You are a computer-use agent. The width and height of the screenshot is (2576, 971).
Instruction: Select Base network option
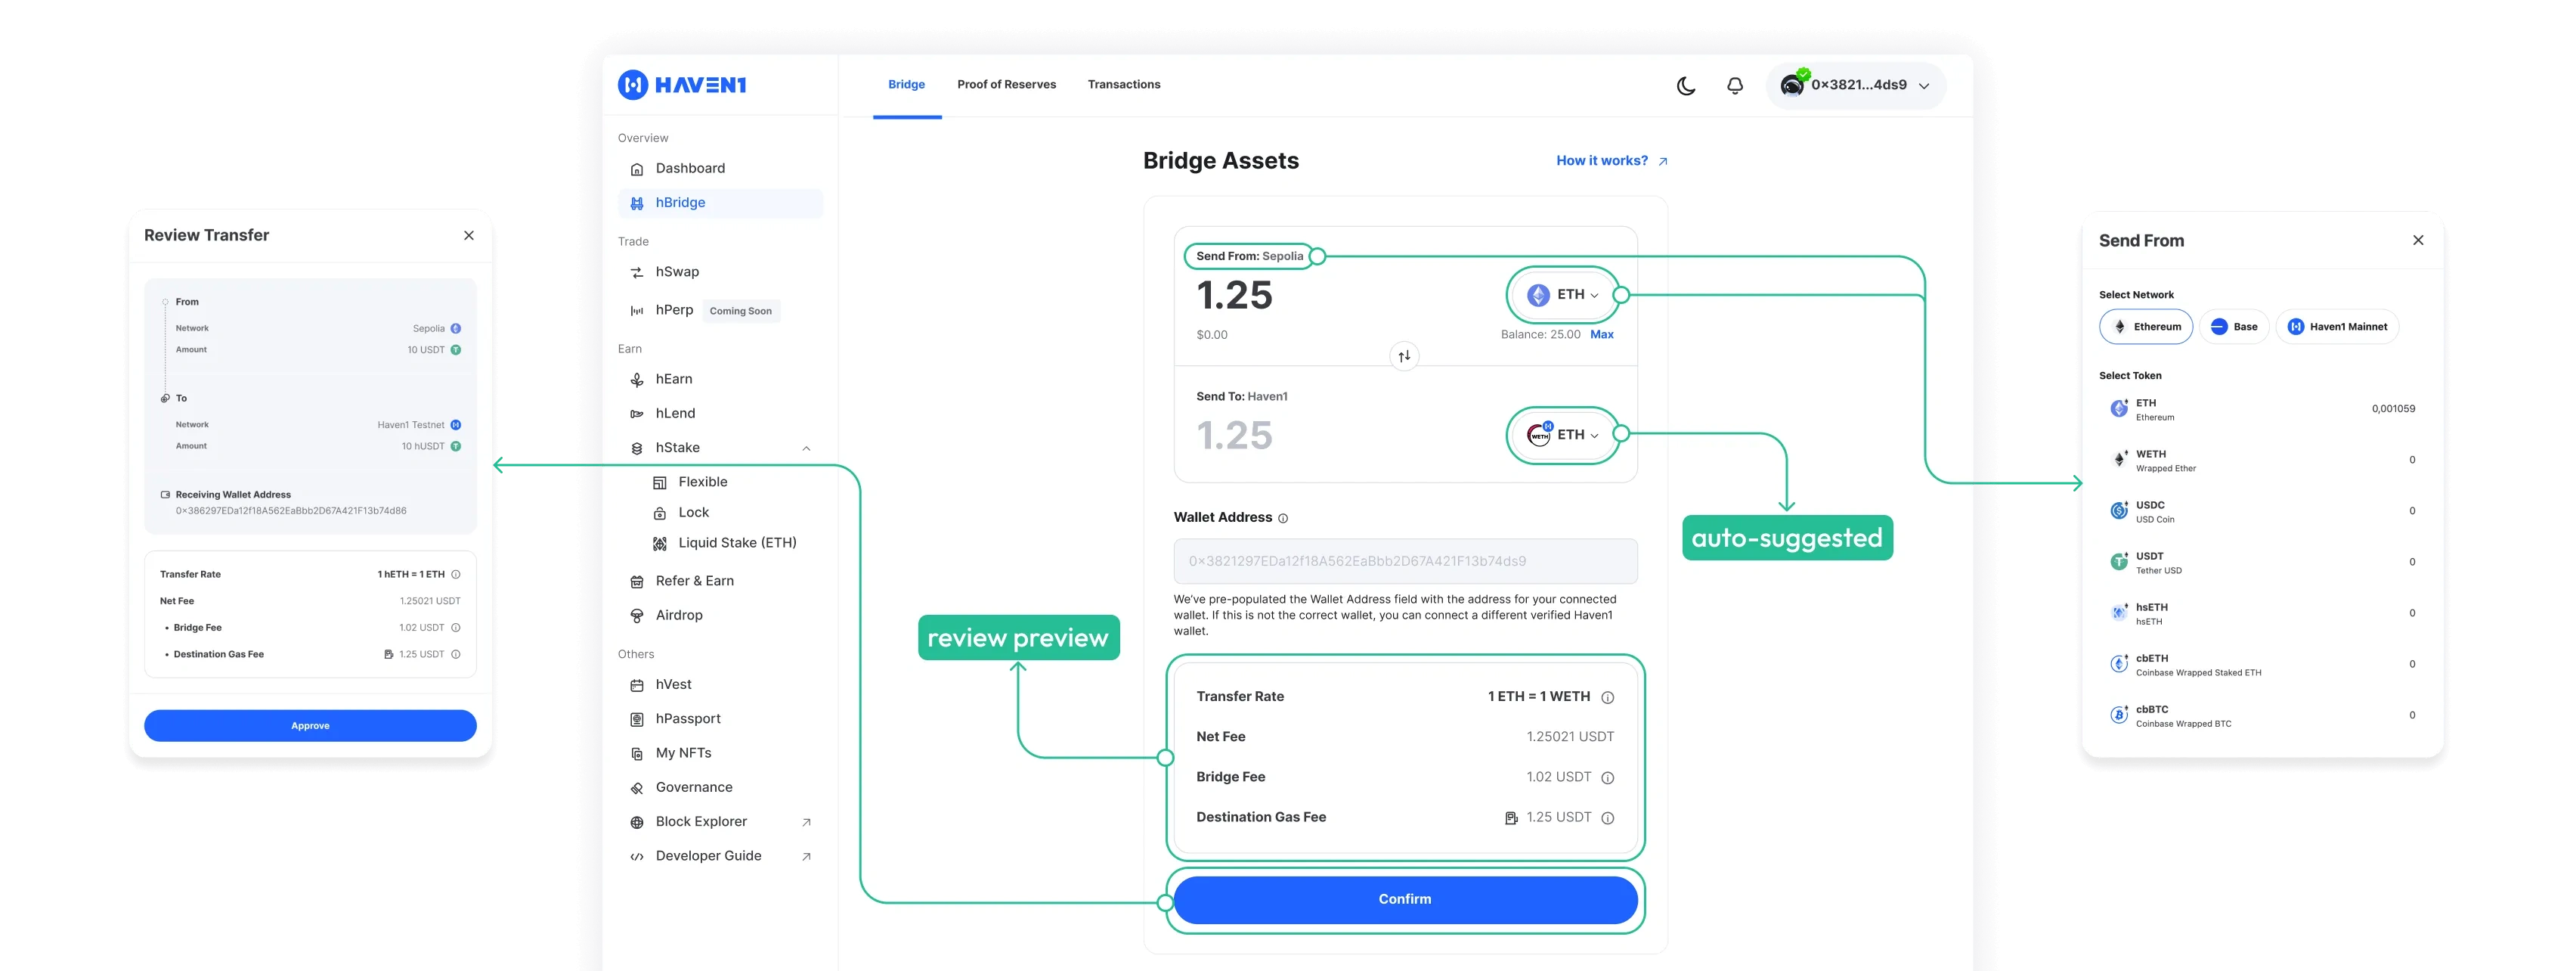click(x=2234, y=327)
